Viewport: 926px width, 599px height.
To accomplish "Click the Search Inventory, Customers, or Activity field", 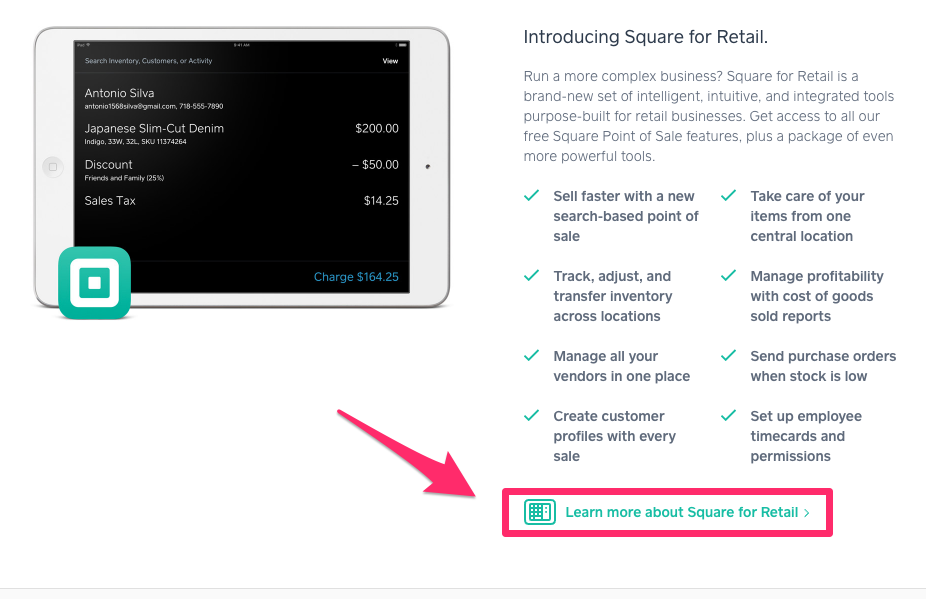I will (148, 61).
